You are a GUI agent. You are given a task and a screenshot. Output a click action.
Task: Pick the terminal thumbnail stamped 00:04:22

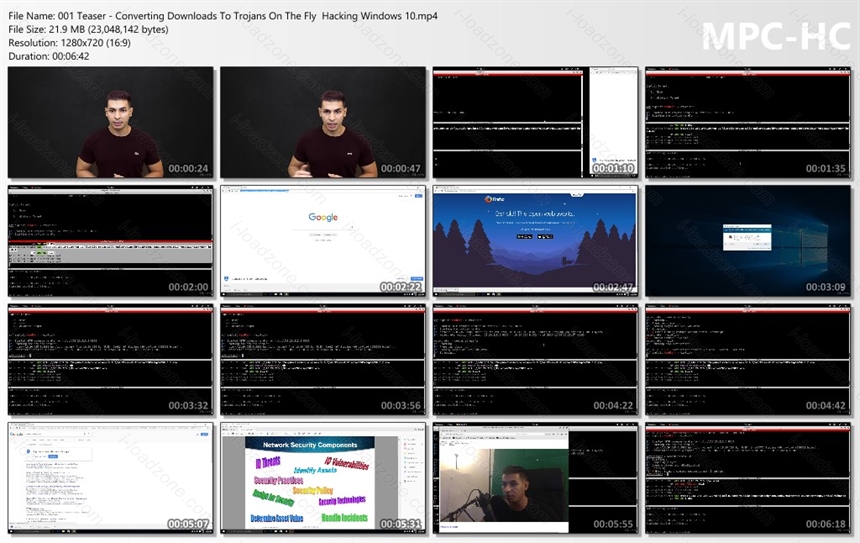pyautogui.click(x=535, y=360)
